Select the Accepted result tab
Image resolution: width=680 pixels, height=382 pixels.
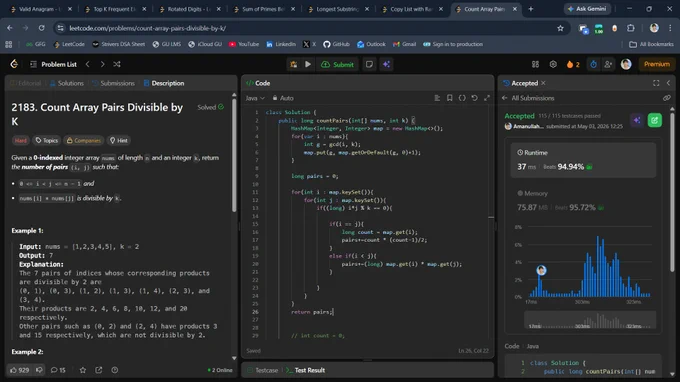pos(520,83)
